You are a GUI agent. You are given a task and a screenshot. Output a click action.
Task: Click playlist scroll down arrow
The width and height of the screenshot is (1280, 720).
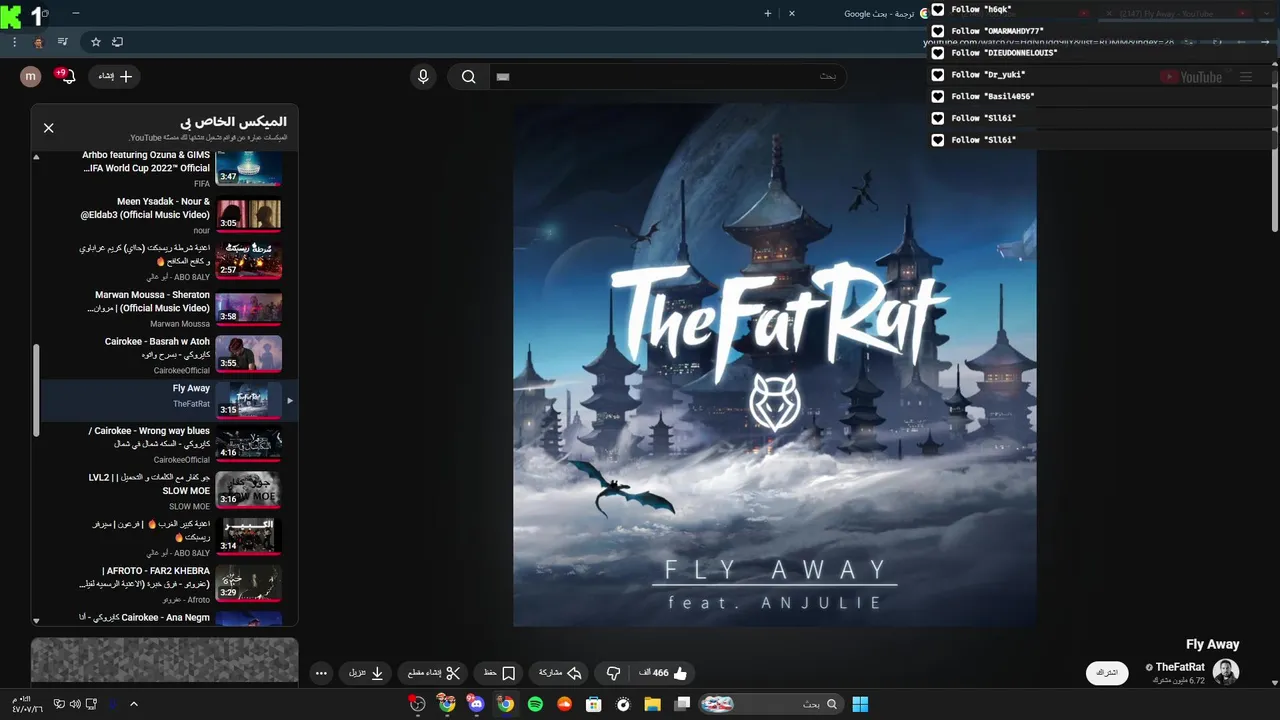[x=37, y=620]
